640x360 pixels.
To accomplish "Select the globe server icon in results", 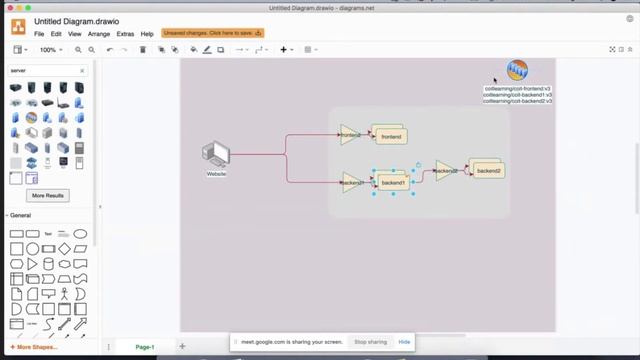I will pos(31,118).
